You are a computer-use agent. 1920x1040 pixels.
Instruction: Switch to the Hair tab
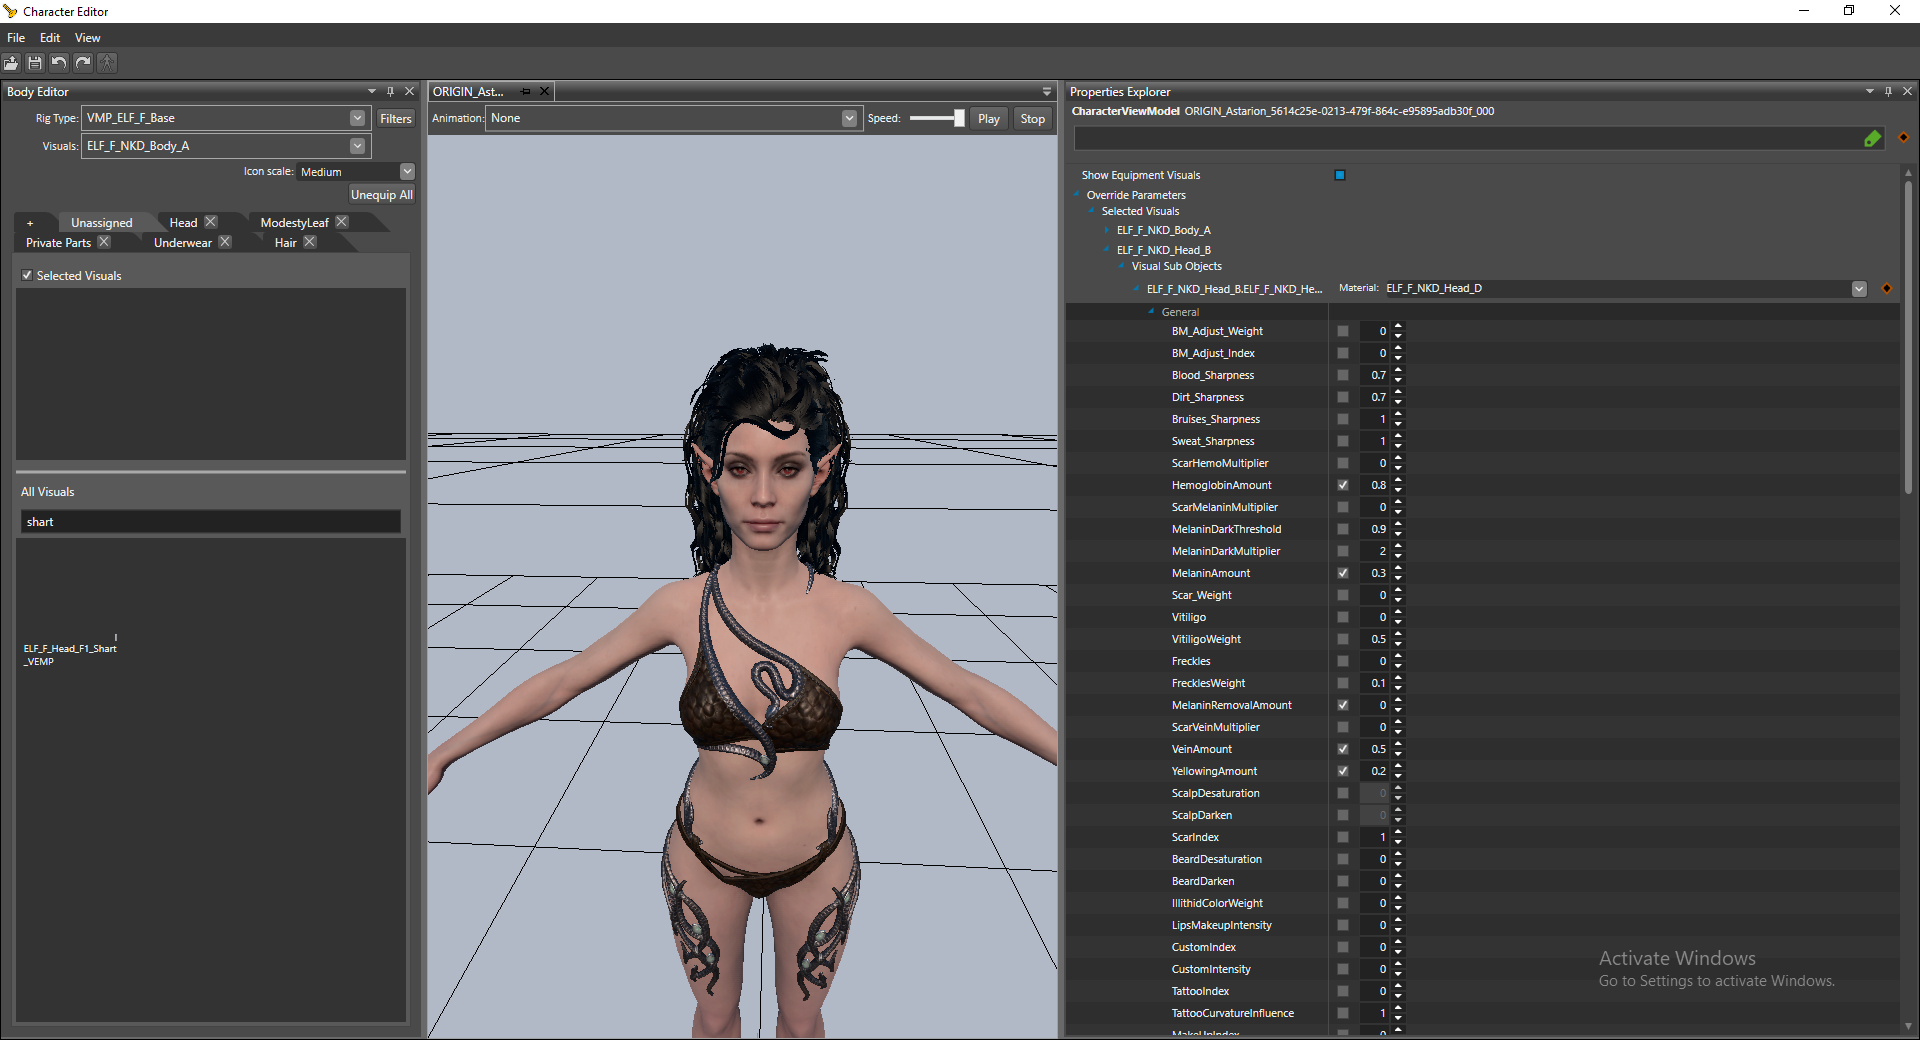(286, 243)
